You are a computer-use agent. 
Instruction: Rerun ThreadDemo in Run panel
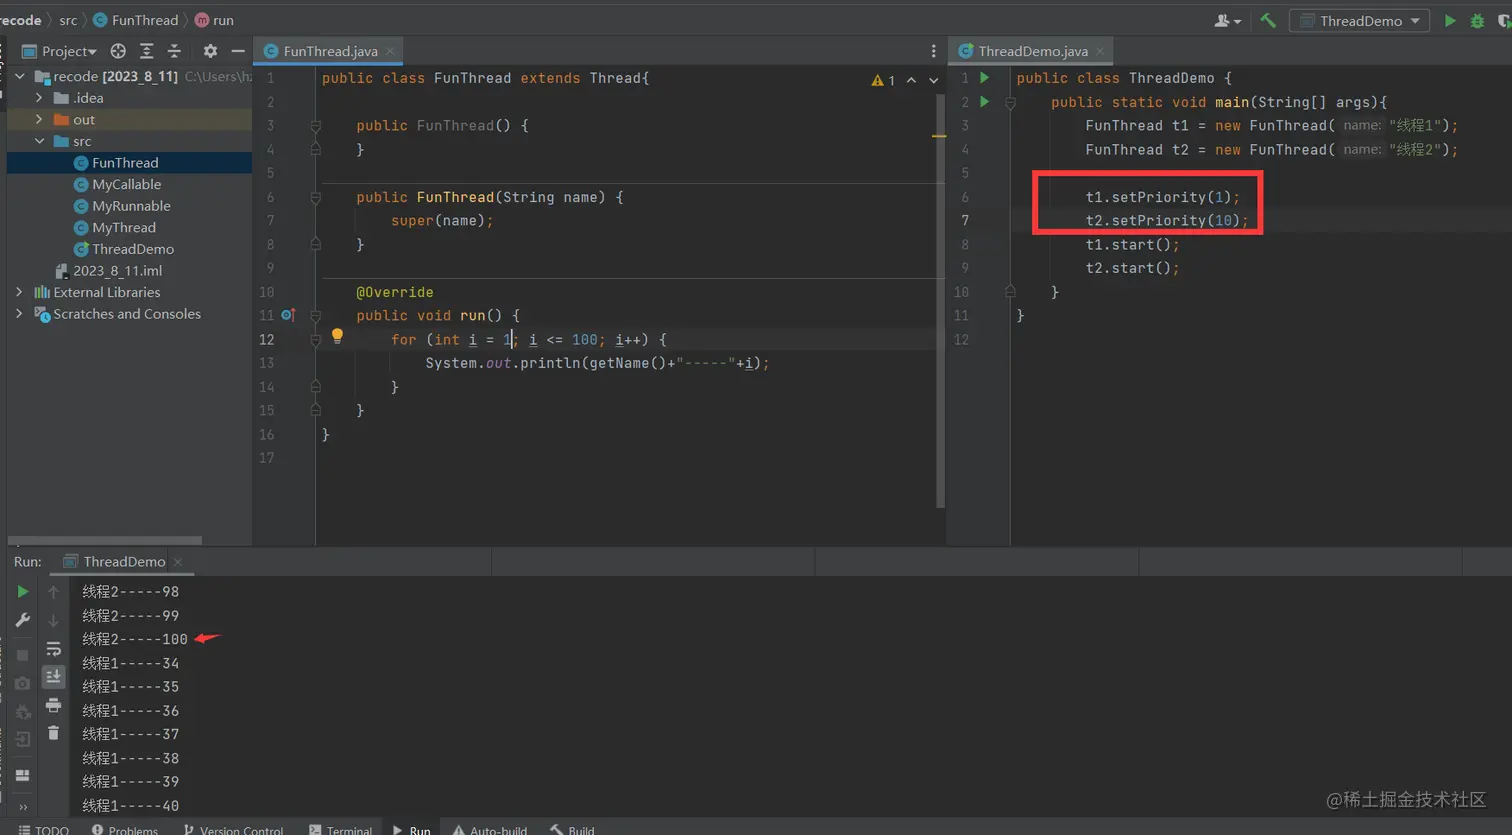tap(22, 592)
